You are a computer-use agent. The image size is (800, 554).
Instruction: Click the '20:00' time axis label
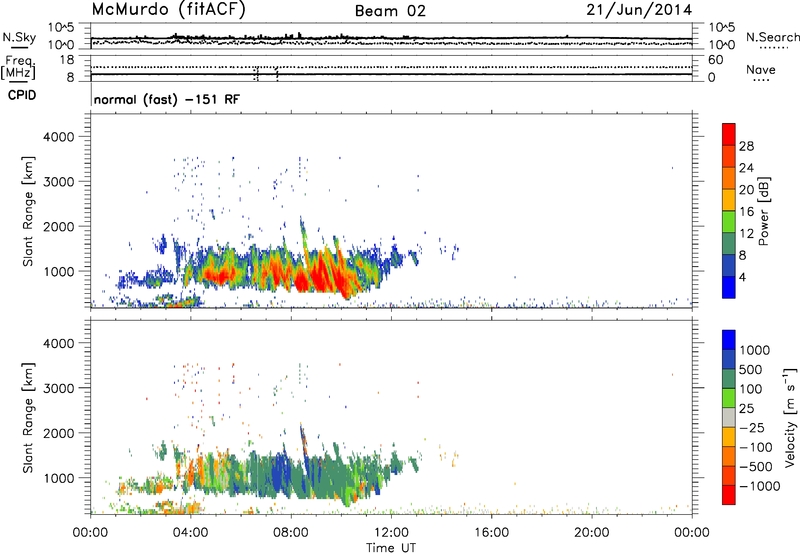(591, 533)
